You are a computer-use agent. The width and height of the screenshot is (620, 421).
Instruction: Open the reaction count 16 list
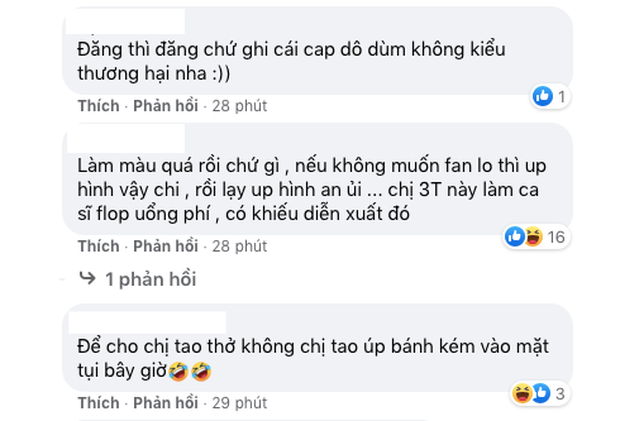point(556,237)
